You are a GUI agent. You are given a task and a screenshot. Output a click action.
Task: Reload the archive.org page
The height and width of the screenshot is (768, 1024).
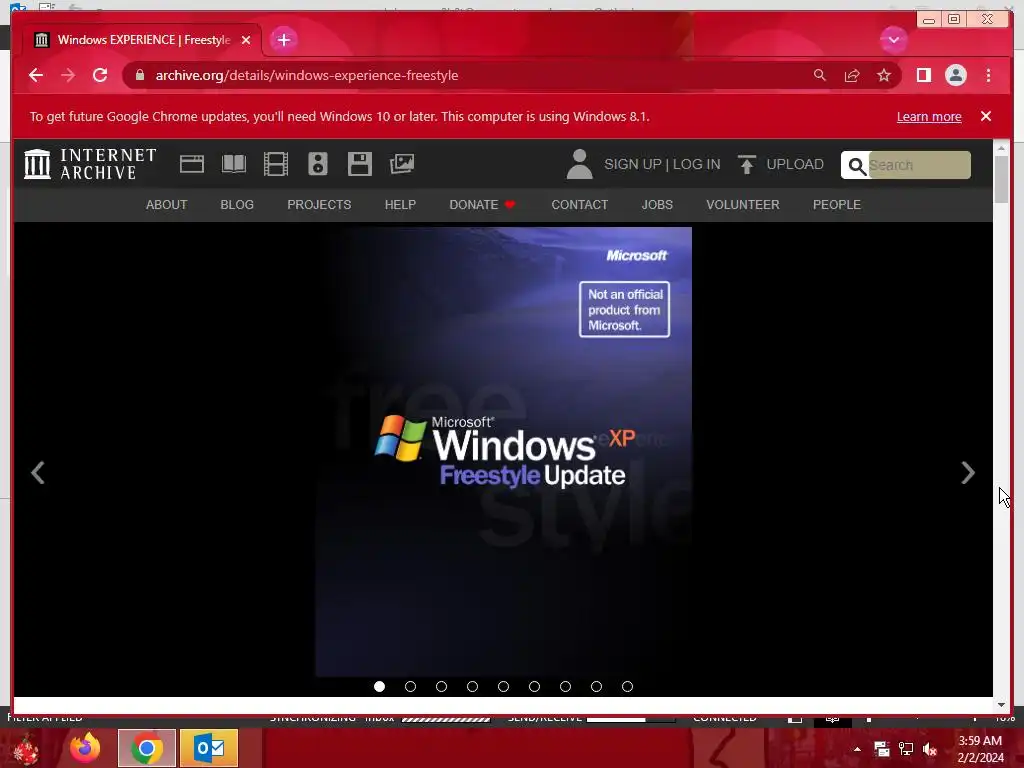click(x=100, y=75)
